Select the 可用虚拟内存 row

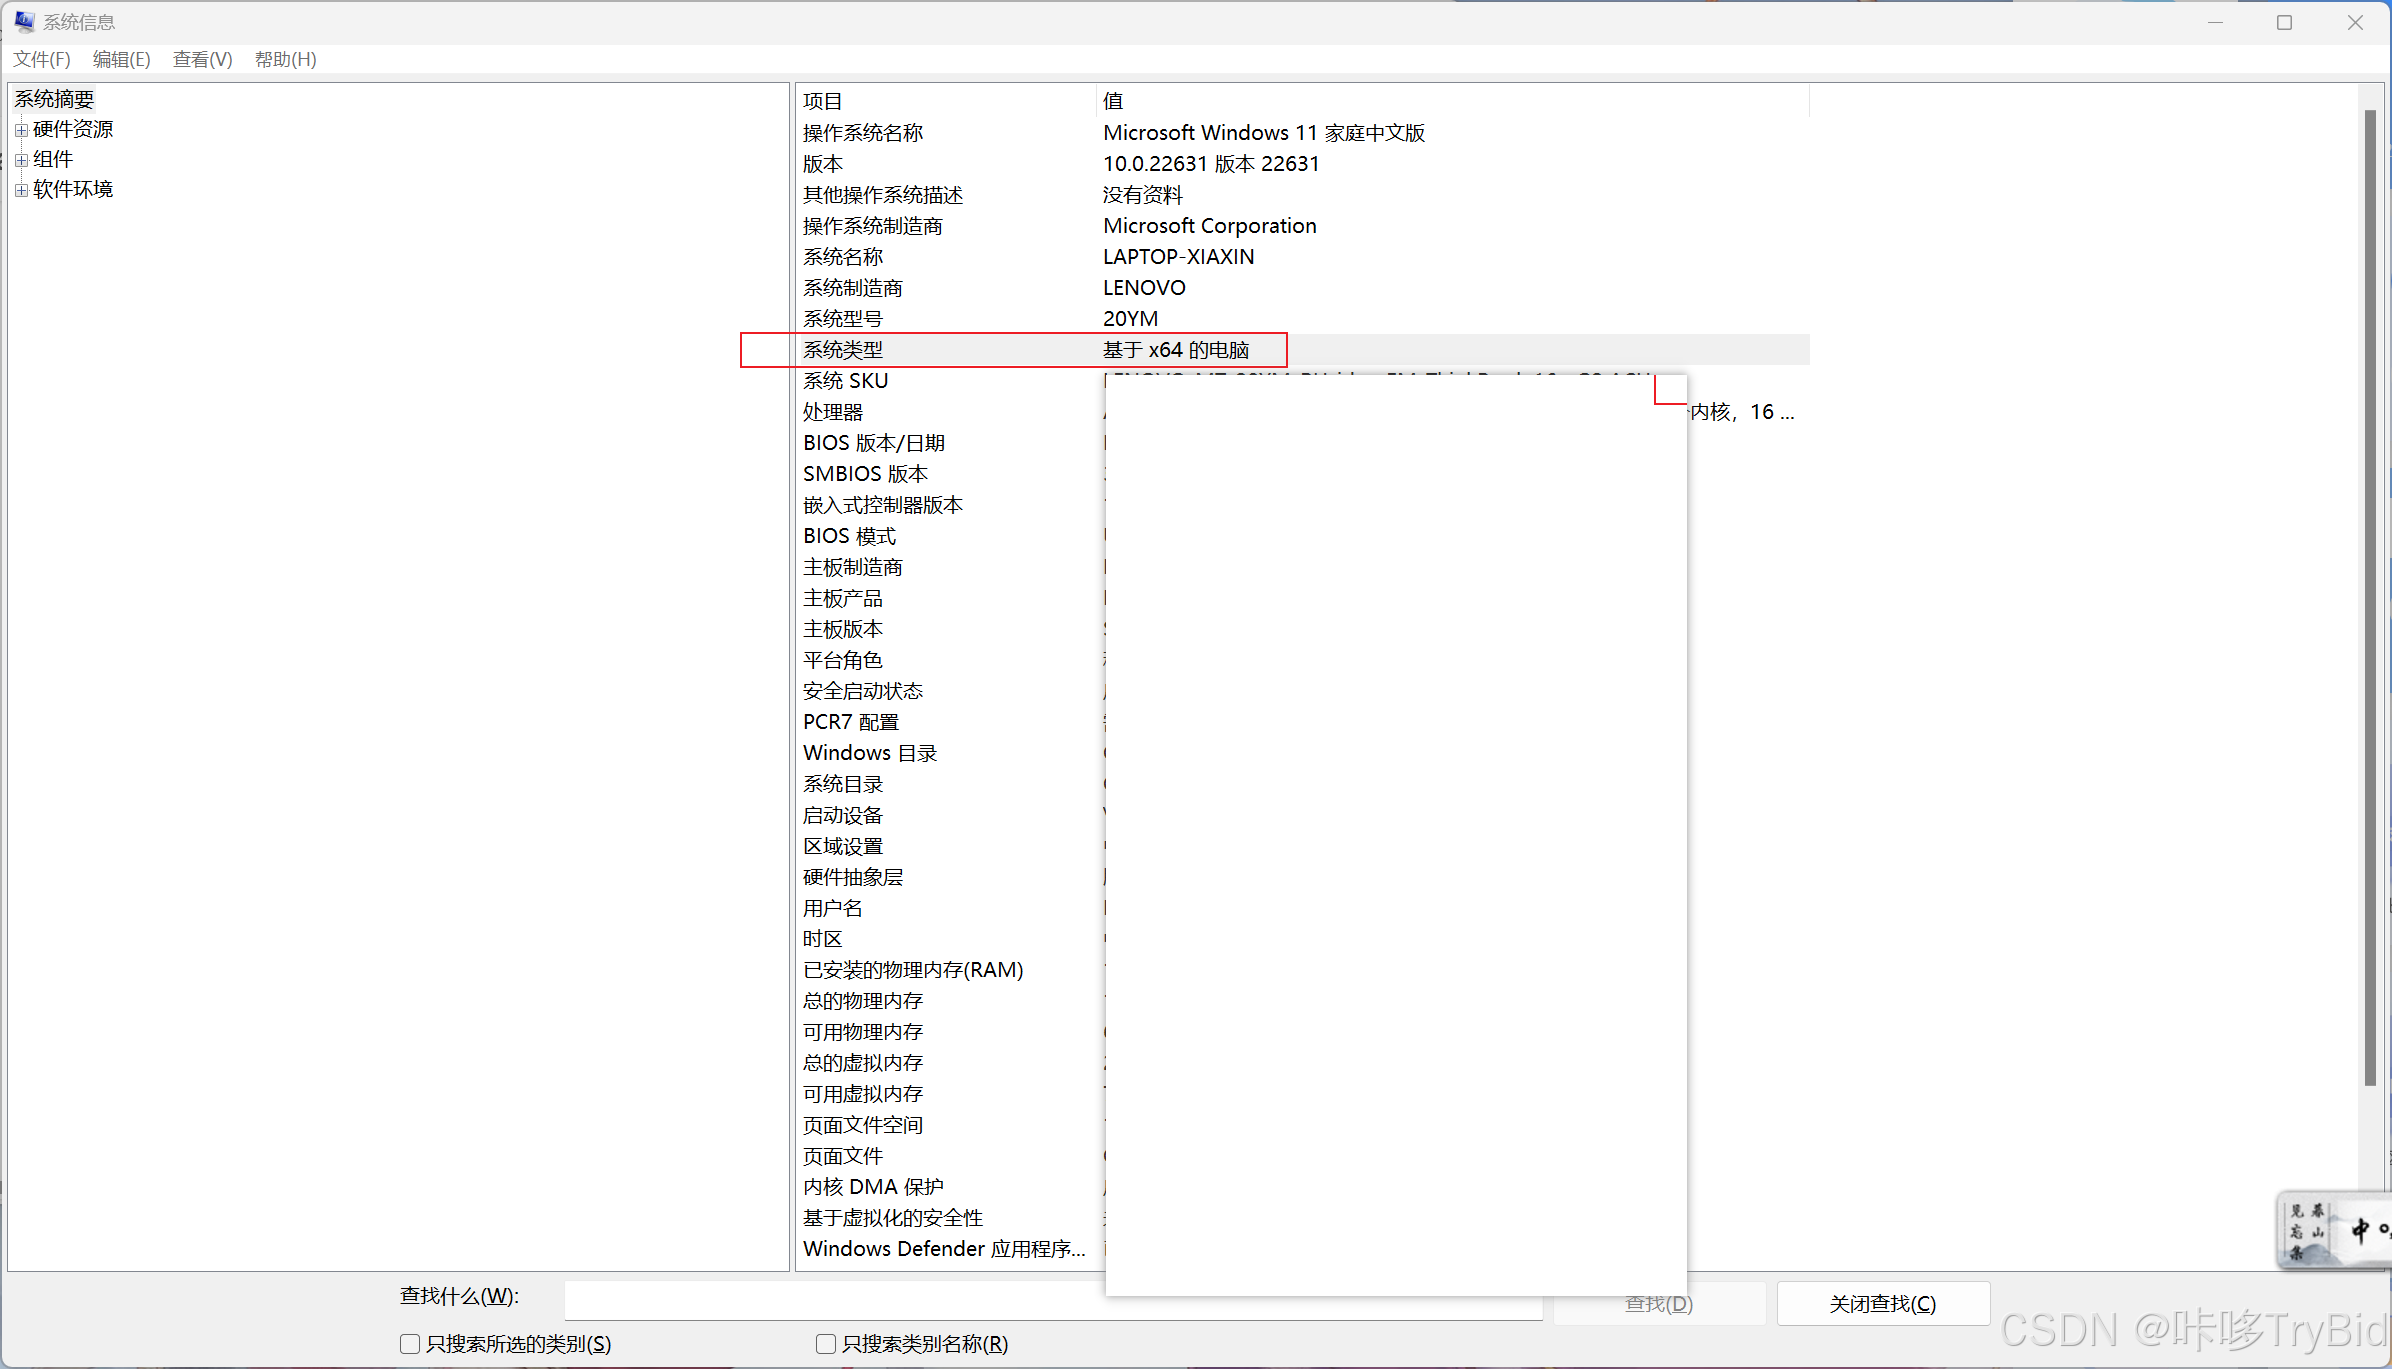coord(950,1094)
